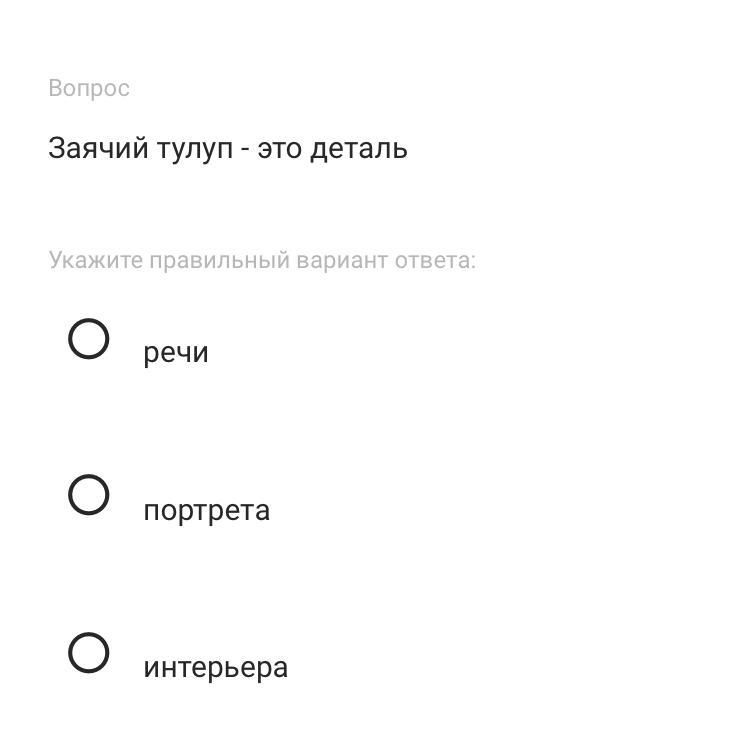The height and width of the screenshot is (750, 750).
Task: Click the word 'деталь' in the question
Action: (359, 149)
